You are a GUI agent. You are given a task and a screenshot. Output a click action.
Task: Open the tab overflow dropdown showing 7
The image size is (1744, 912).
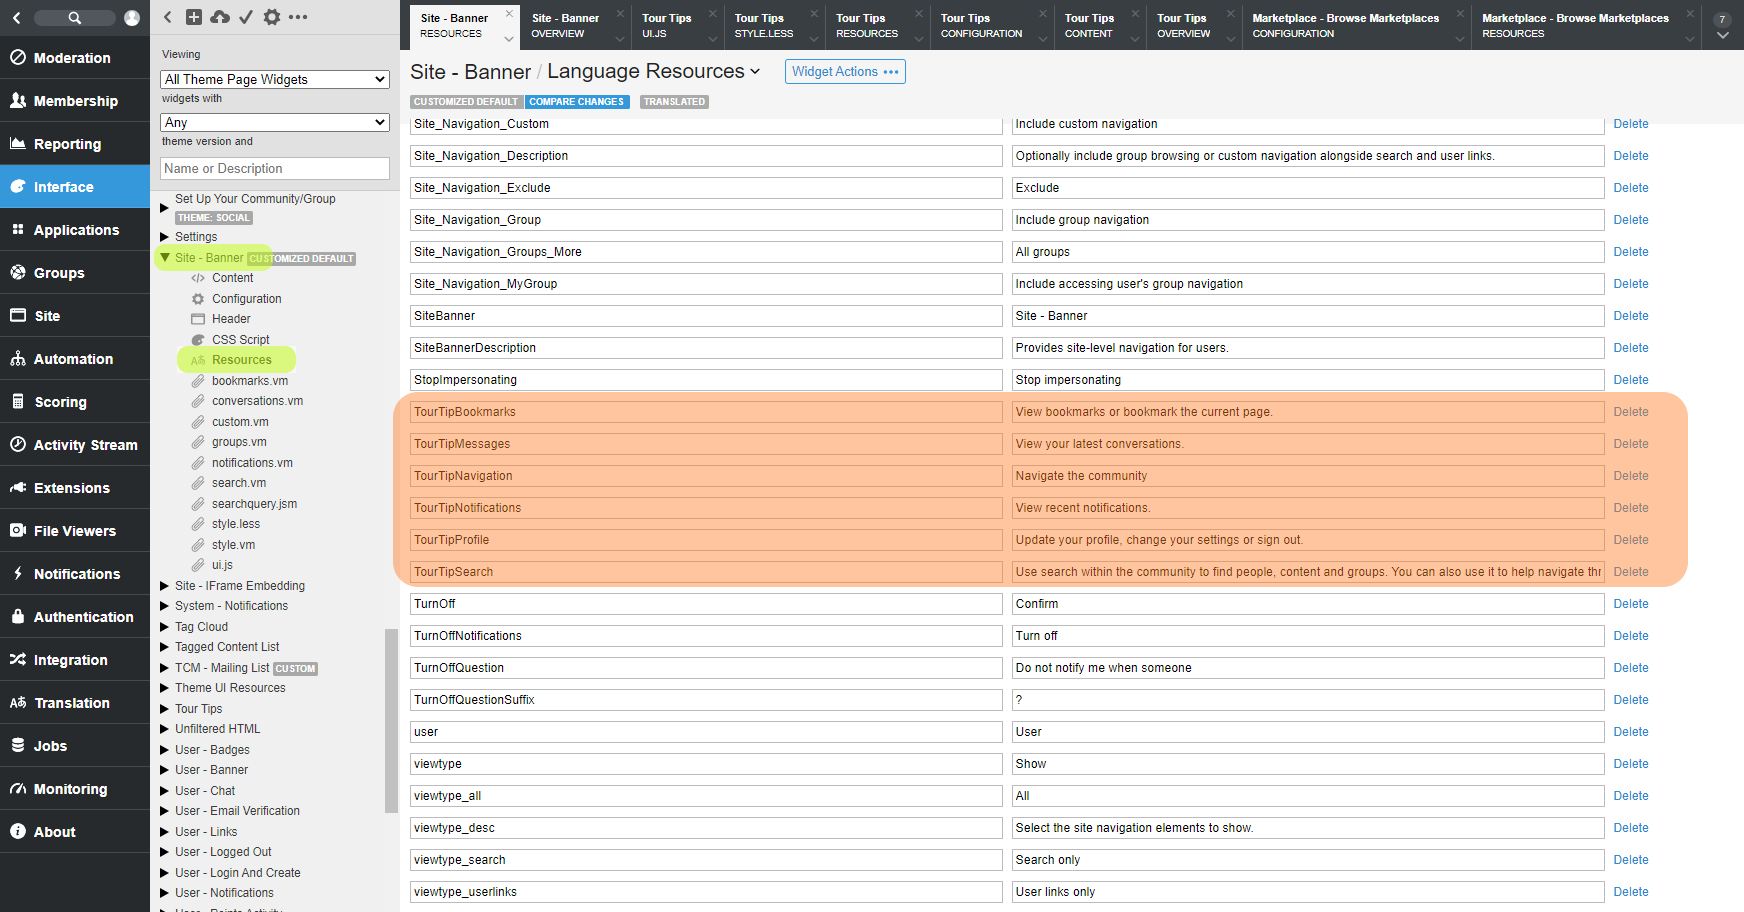pyautogui.click(x=1722, y=26)
